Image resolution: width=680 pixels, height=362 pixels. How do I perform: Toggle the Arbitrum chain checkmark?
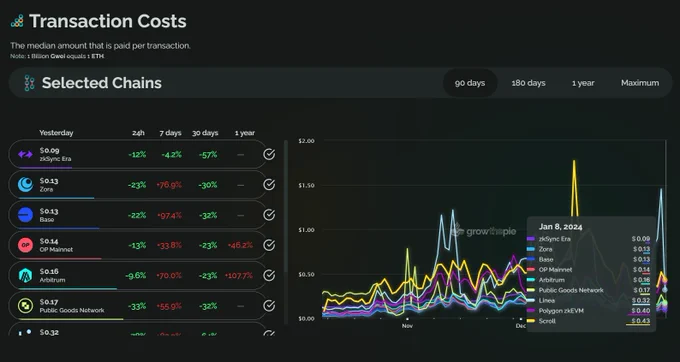click(269, 275)
